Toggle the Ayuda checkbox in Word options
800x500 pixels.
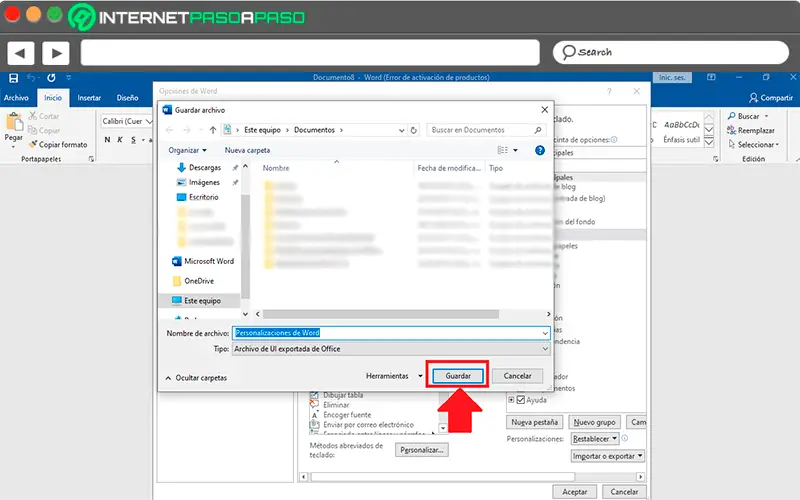pos(521,400)
